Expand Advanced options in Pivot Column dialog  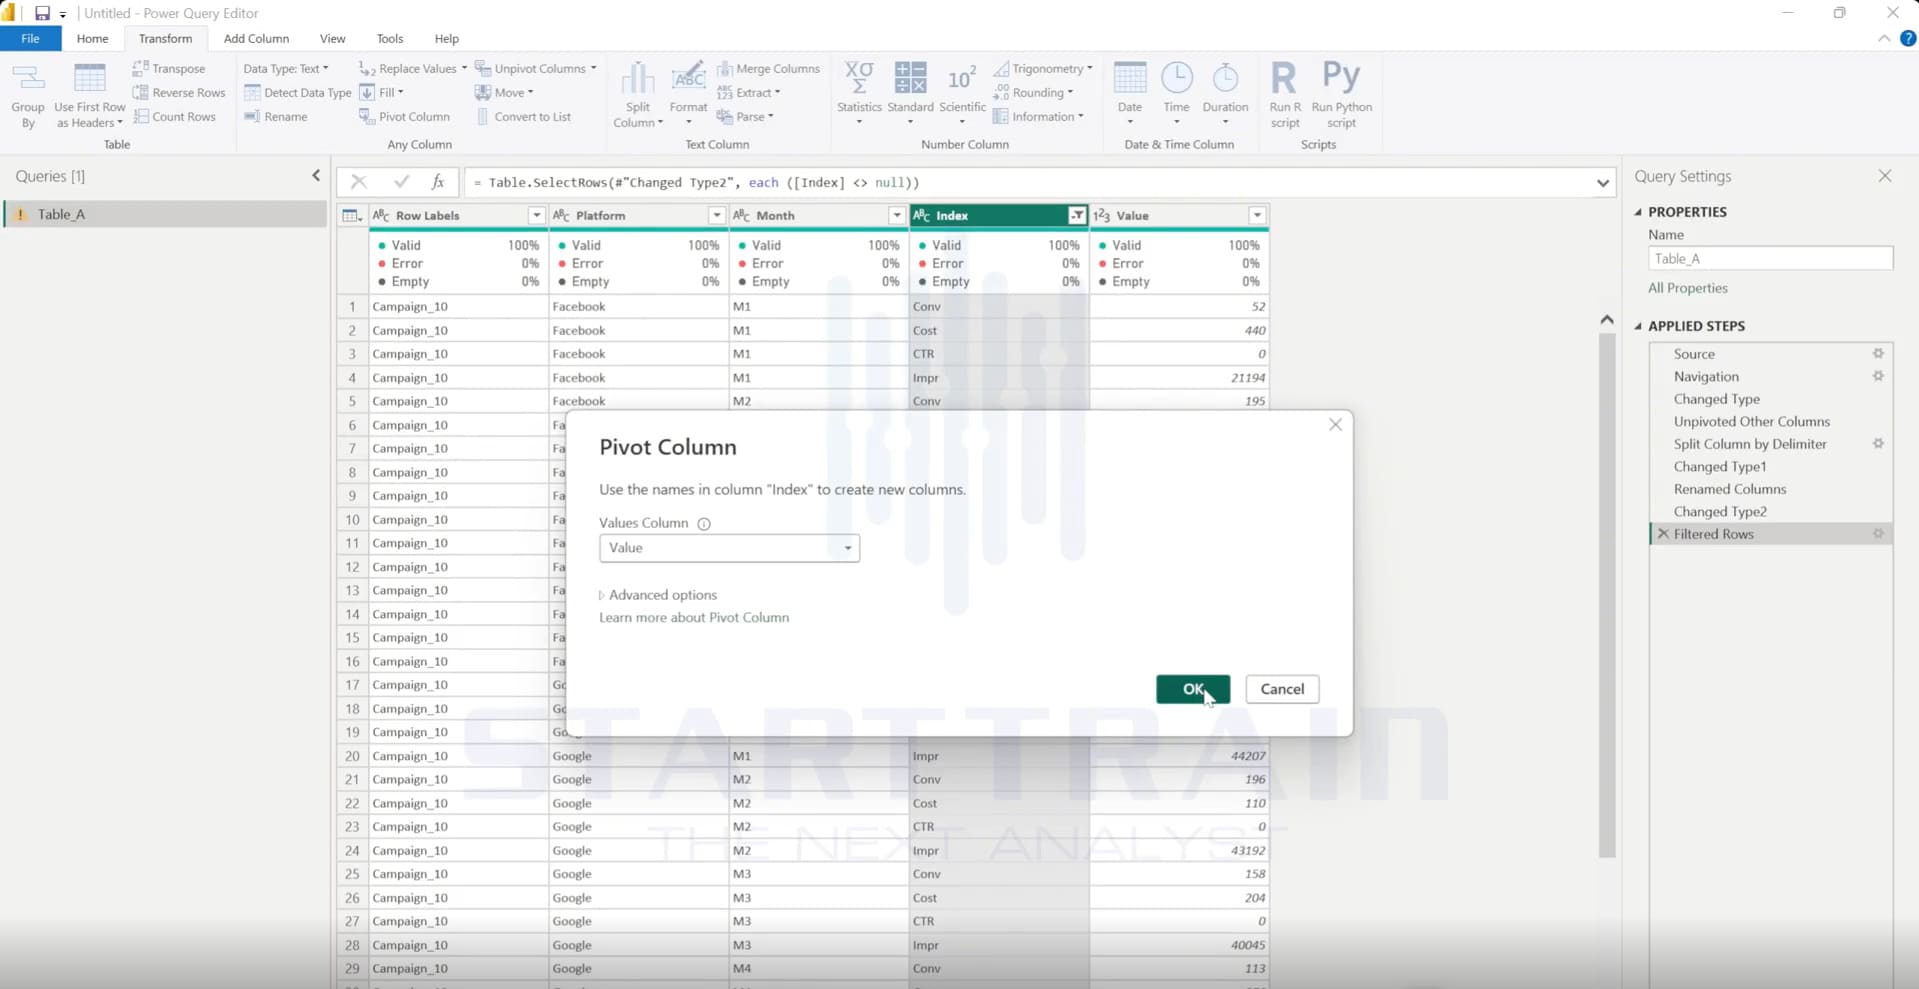(x=658, y=595)
